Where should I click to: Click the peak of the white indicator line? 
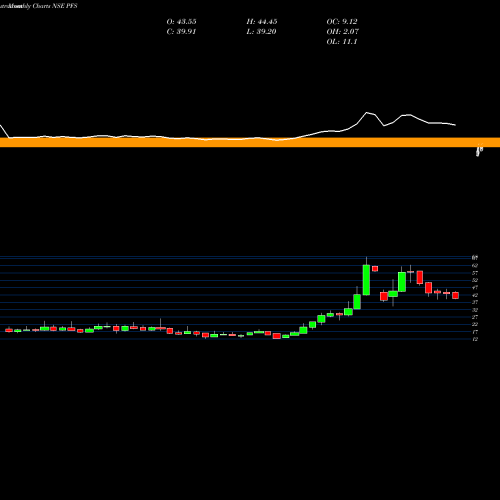[x=367, y=113]
